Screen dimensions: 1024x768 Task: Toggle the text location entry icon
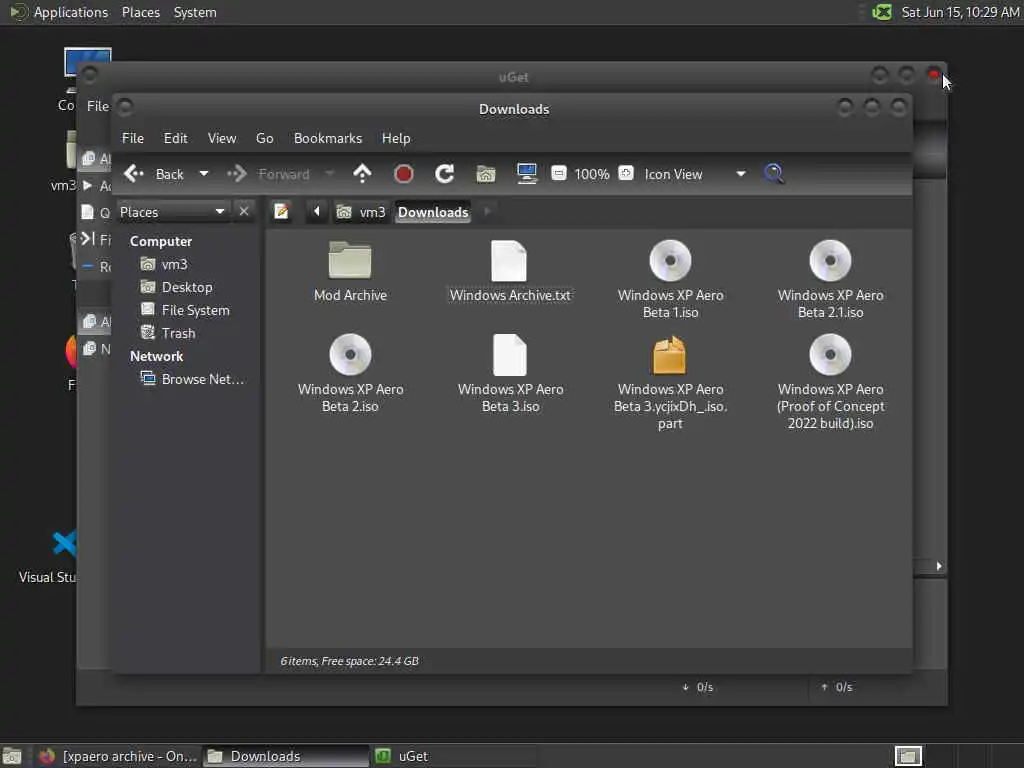click(x=281, y=212)
